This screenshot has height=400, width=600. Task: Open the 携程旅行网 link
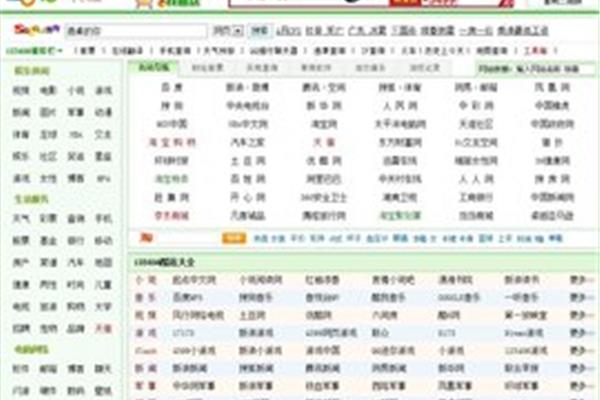point(324,216)
